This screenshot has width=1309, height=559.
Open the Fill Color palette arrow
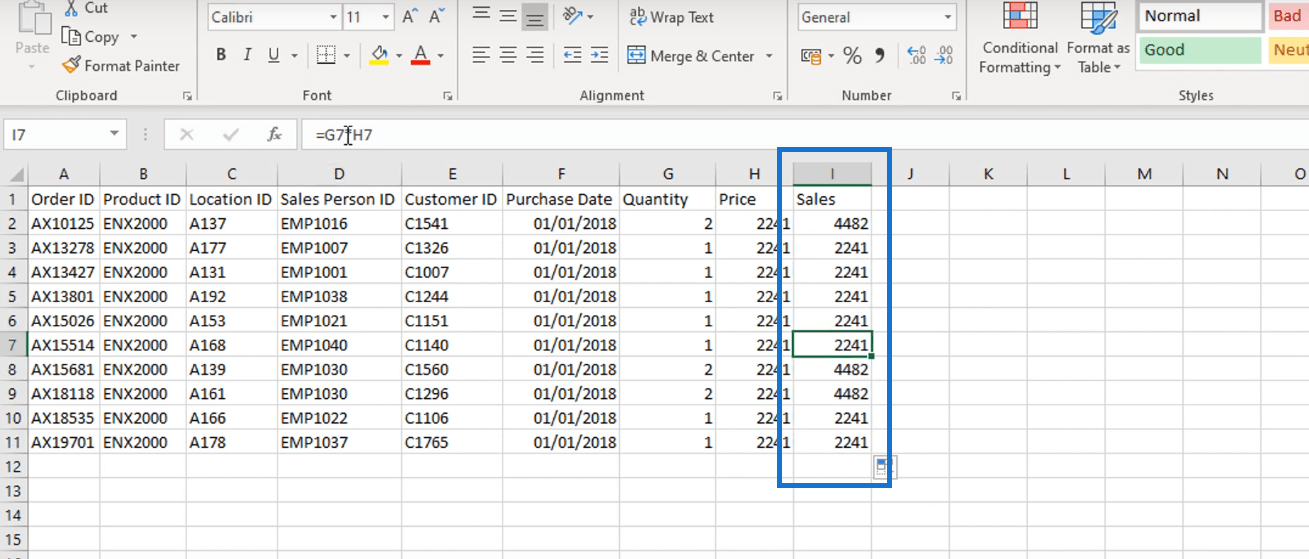pyautogui.click(x=398, y=55)
